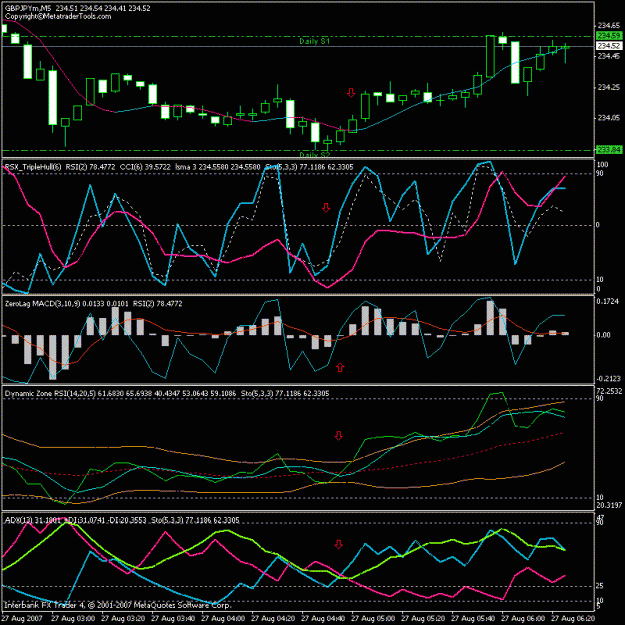Click the ADX(13) 31.1801 indicator label

pyautogui.click(x=32, y=521)
